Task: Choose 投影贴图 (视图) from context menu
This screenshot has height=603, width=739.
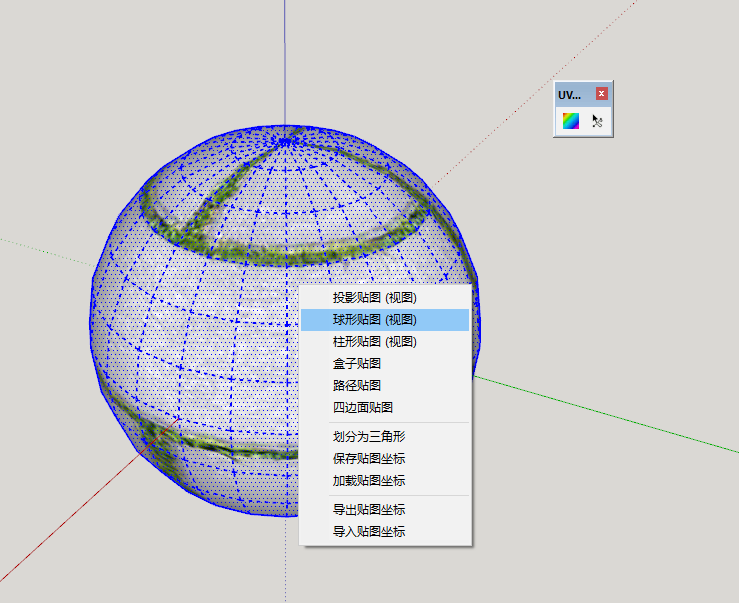Action: click(x=385, y=297)
